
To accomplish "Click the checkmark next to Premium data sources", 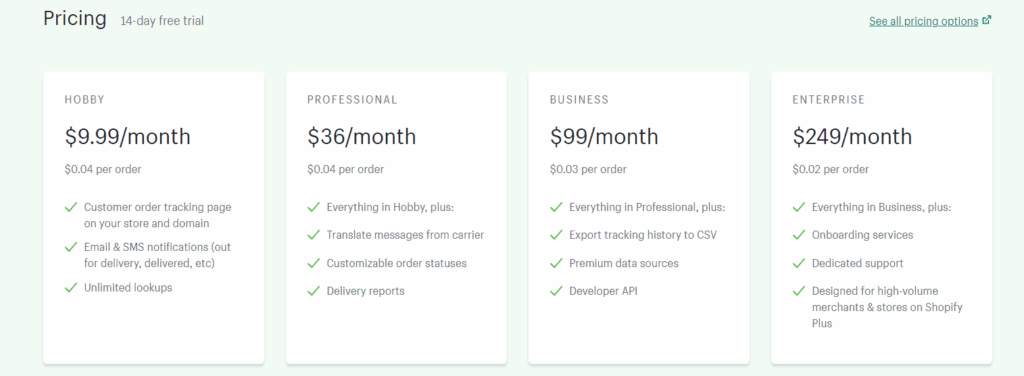I will (x=556, y=263).
